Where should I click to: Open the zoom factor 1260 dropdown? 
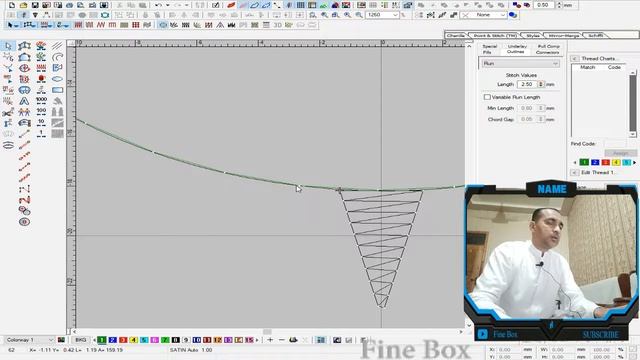395,15
